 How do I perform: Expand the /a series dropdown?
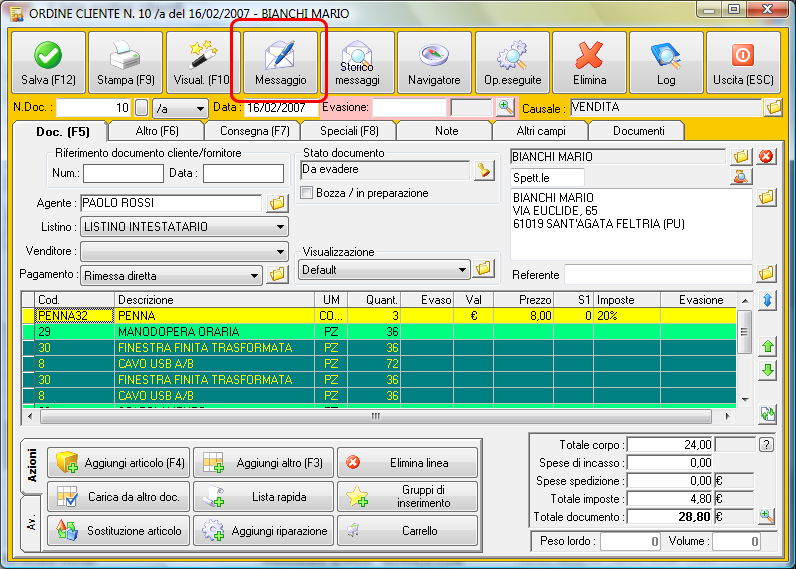pos(201,108)
